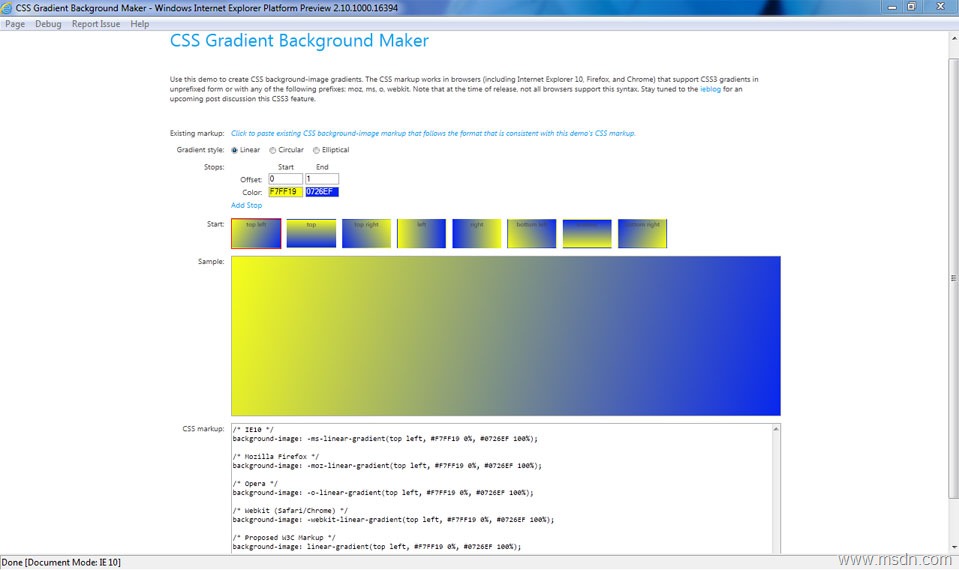The image size is (959, 570).
Task: Enable the Elliptical gradient style
Action: point(317,150)
